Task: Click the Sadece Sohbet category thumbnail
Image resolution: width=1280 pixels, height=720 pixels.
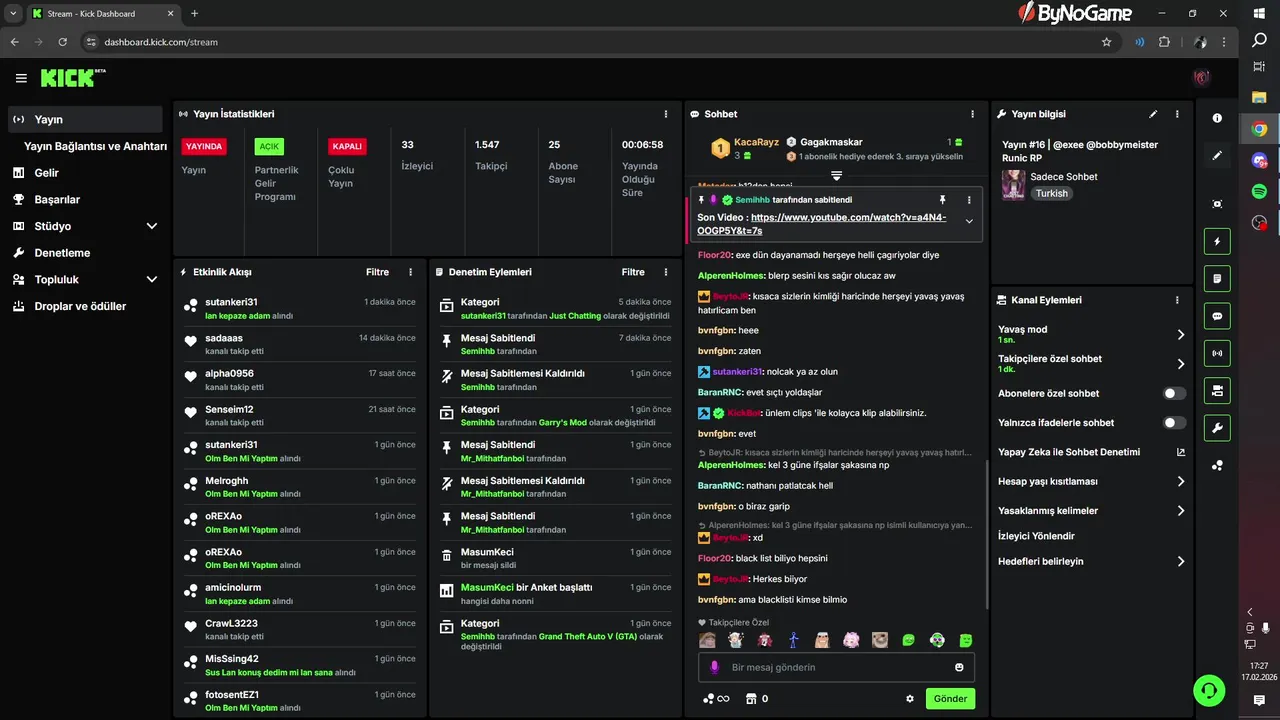Action: [1013, 185]
